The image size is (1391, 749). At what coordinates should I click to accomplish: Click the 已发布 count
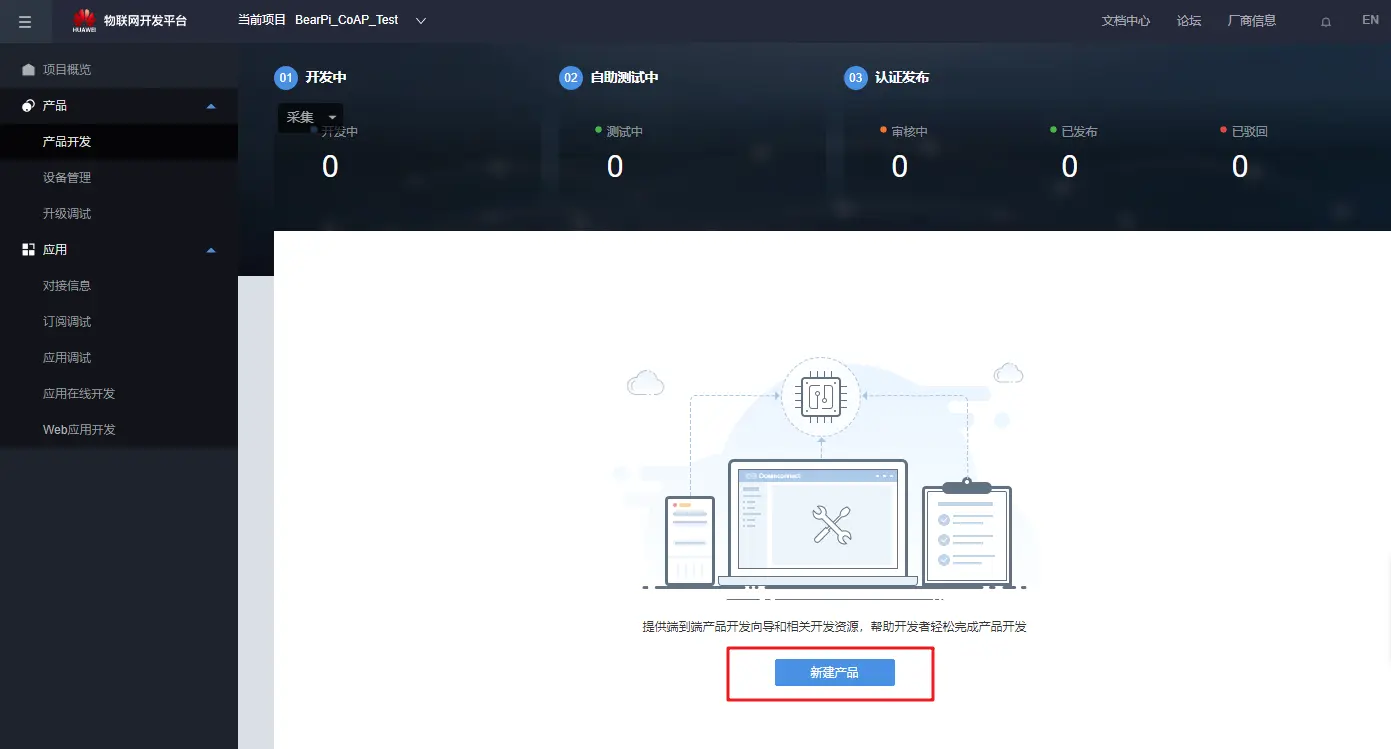(1070, 167)
